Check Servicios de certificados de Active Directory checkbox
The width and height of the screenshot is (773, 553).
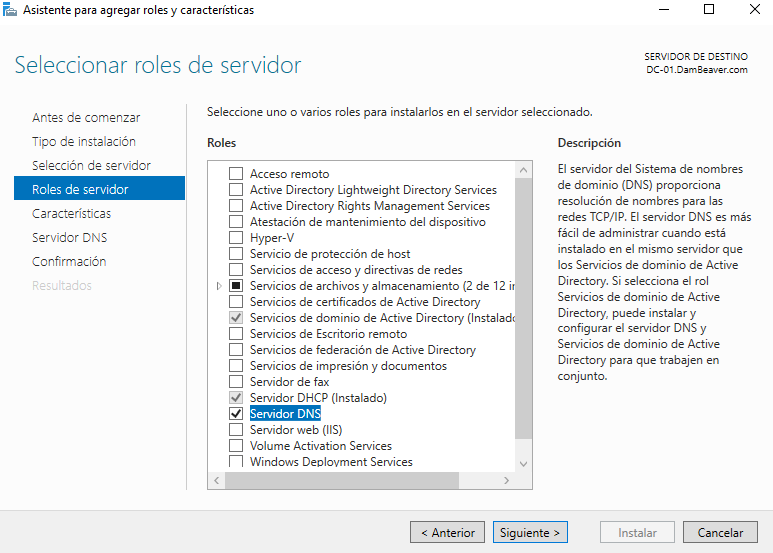click(x=236, y=302)
